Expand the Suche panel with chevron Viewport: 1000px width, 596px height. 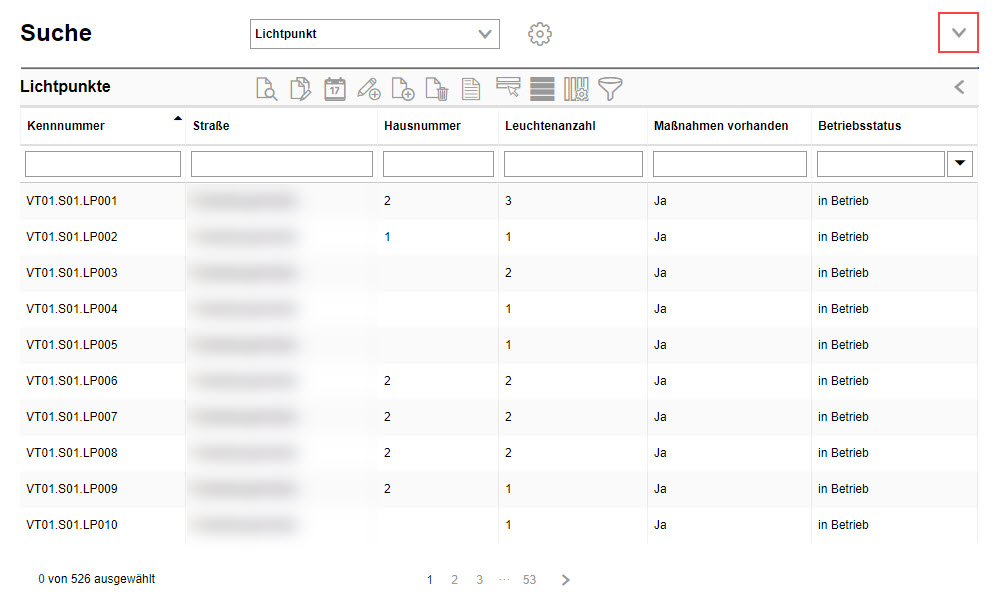point(958,33)
